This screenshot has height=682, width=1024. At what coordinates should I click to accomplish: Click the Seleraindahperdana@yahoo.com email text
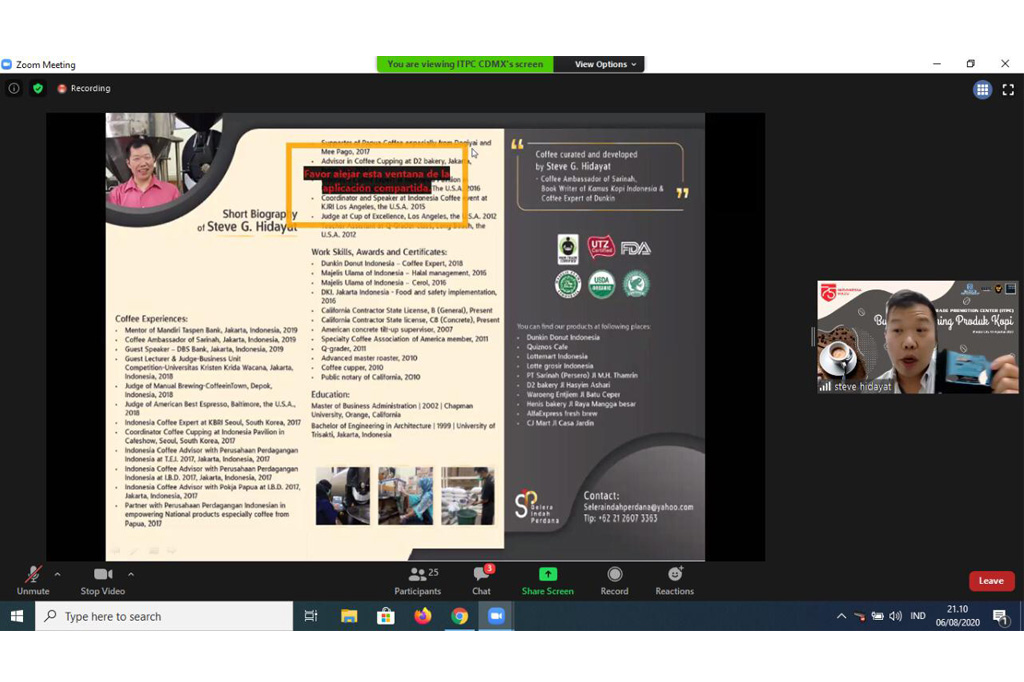pos(639,507)
